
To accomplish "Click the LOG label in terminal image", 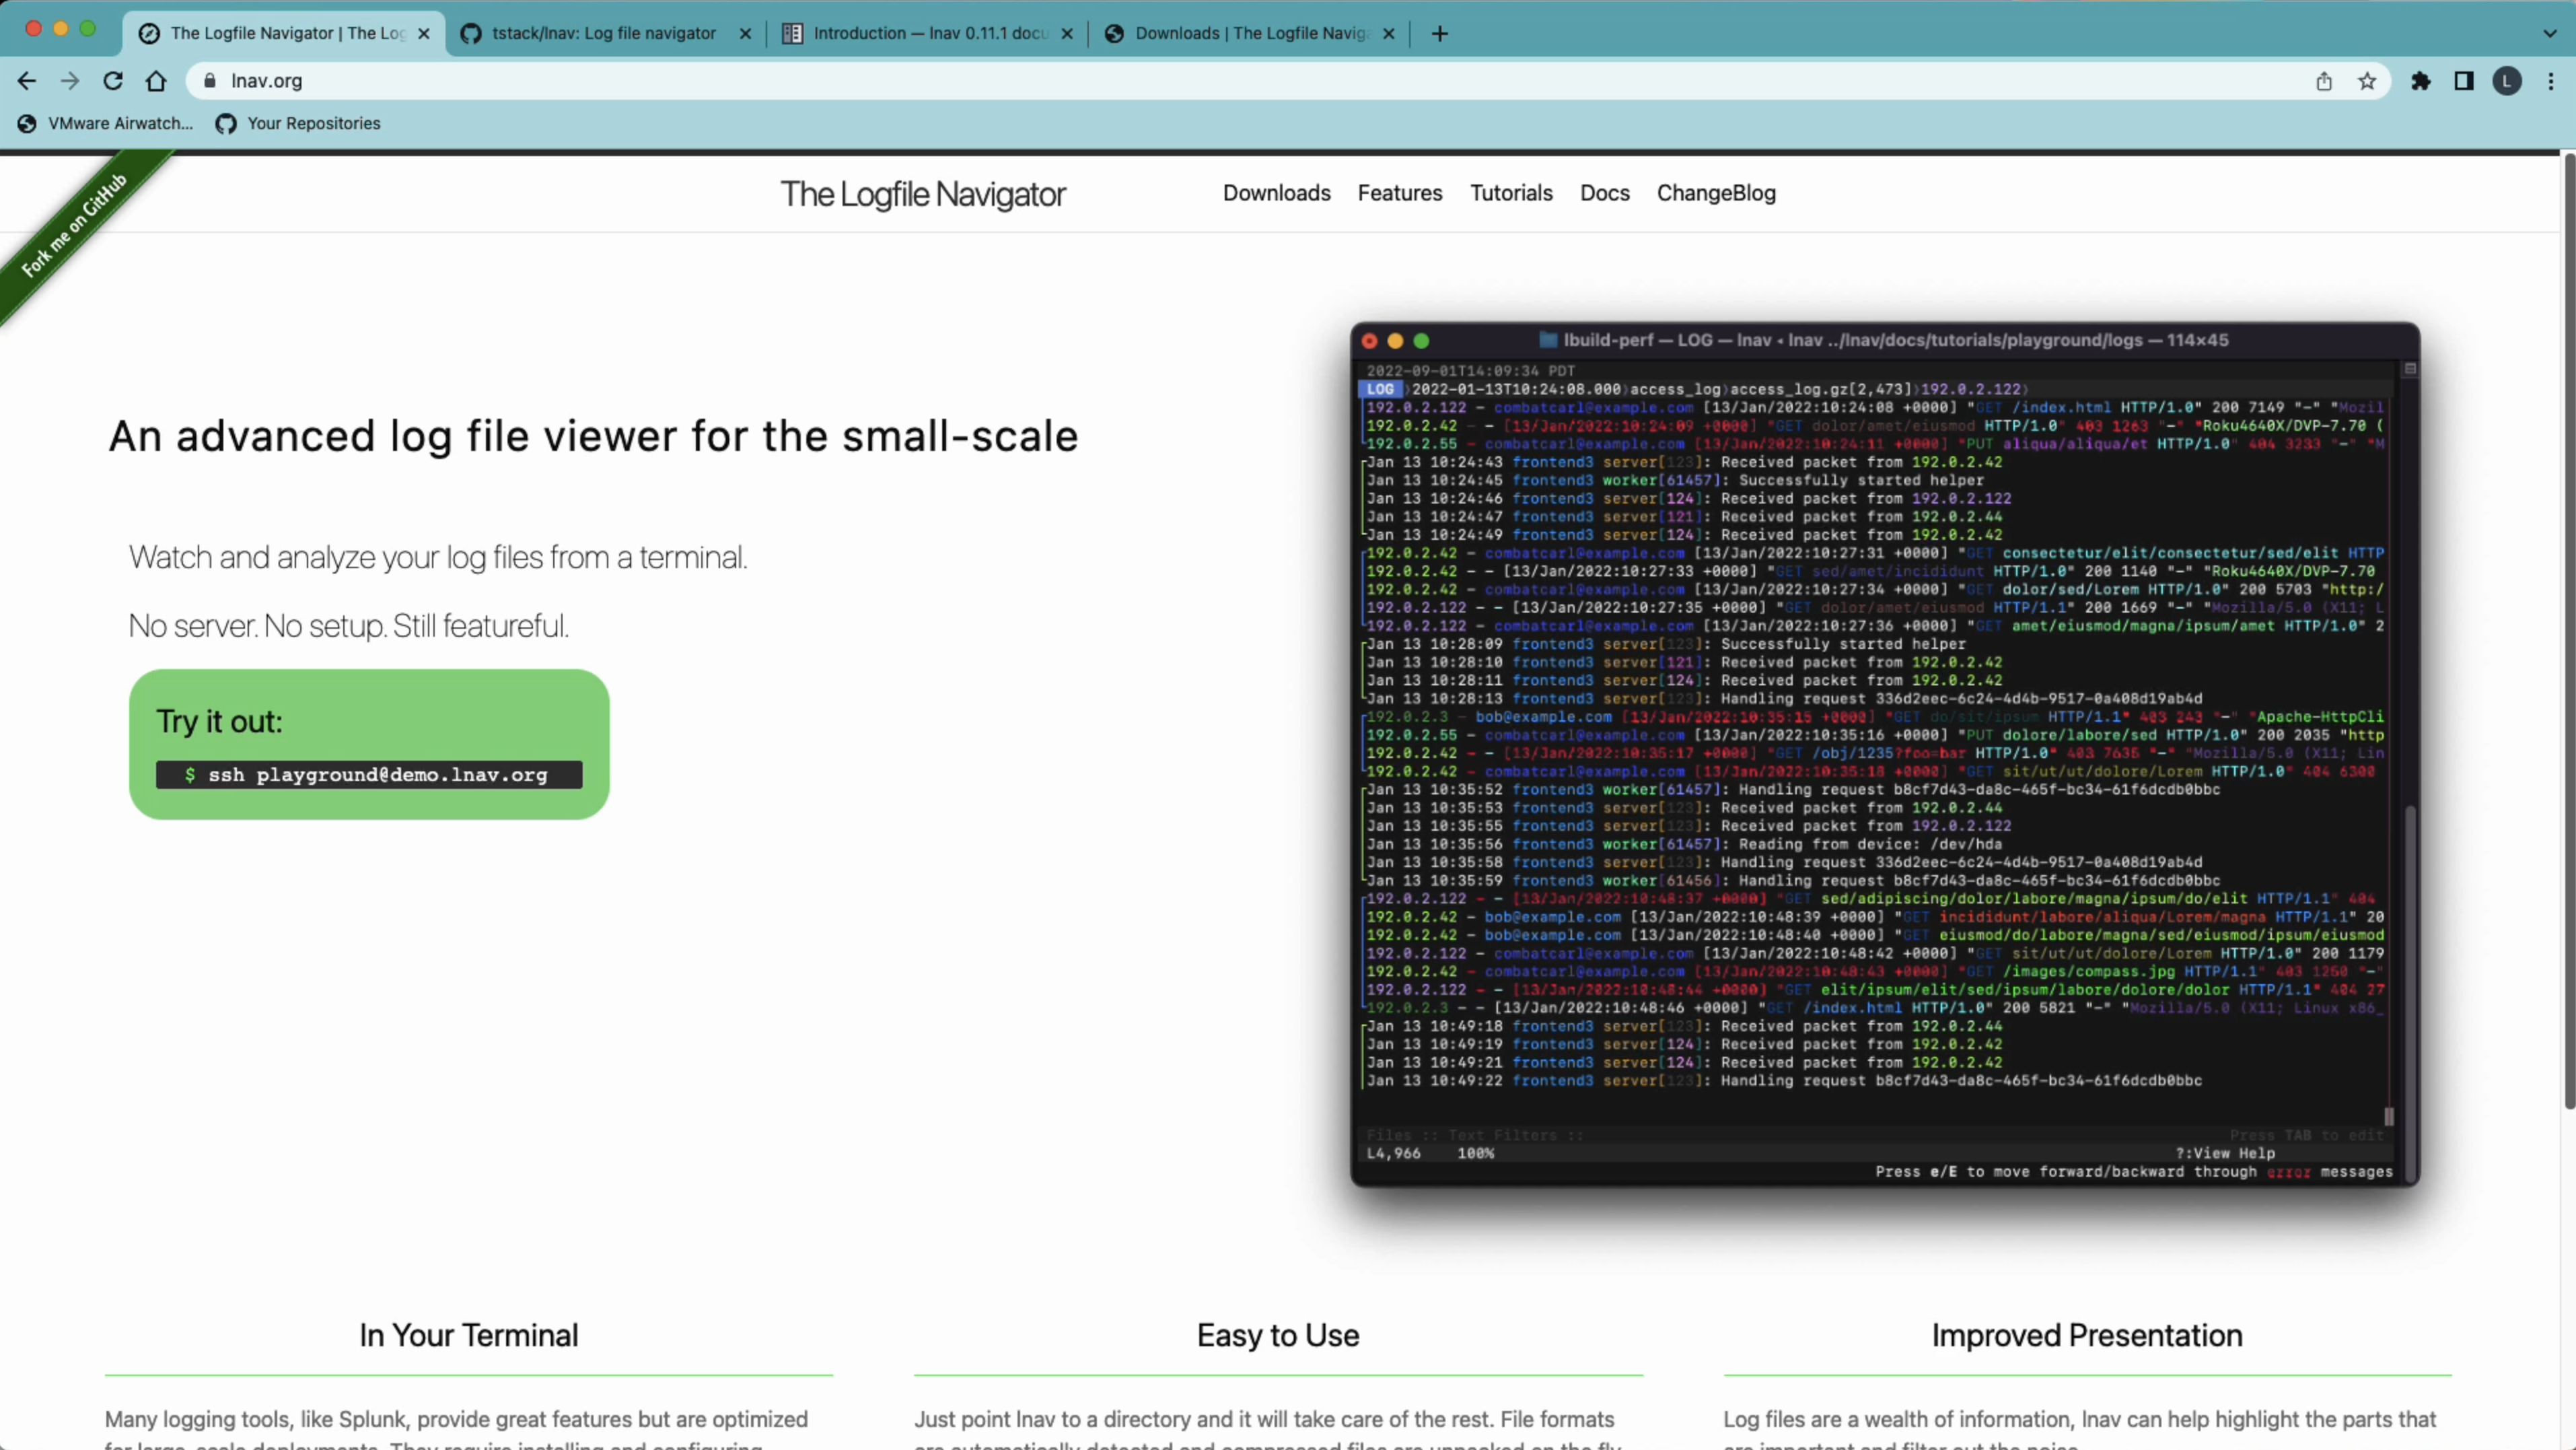I will click(1380, 389).
